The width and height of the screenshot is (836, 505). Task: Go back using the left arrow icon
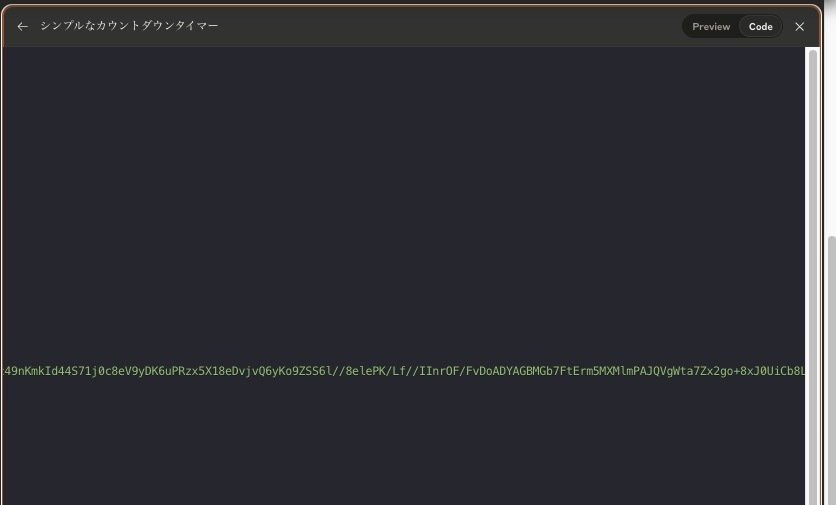[x=22, y=26]
